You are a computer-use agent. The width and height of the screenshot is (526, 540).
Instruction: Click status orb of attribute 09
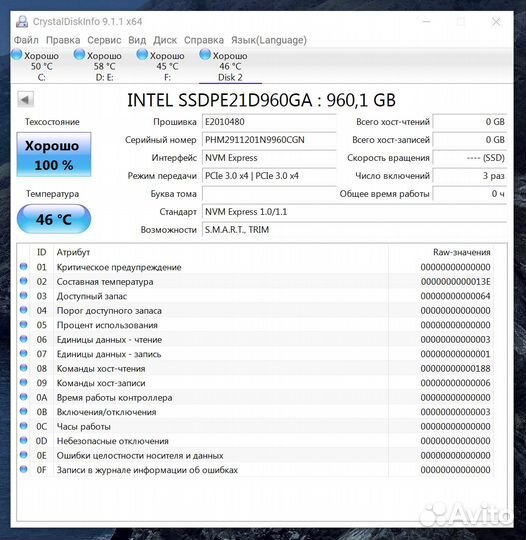[x=23, y=382]
